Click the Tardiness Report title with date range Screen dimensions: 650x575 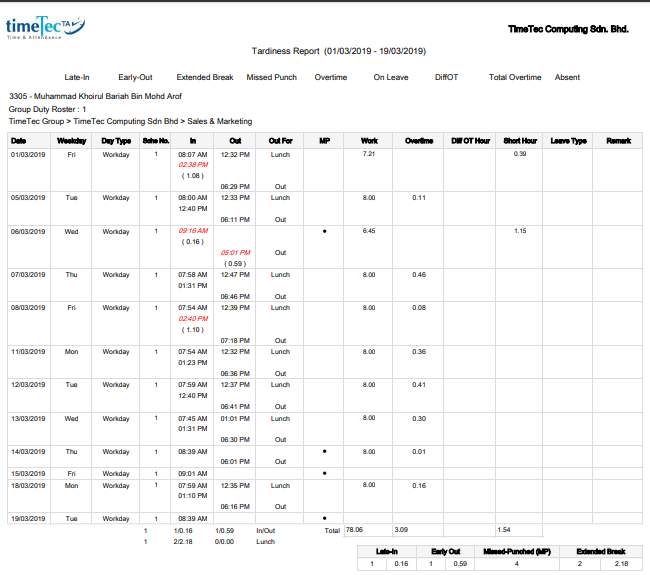coord(339,51)
